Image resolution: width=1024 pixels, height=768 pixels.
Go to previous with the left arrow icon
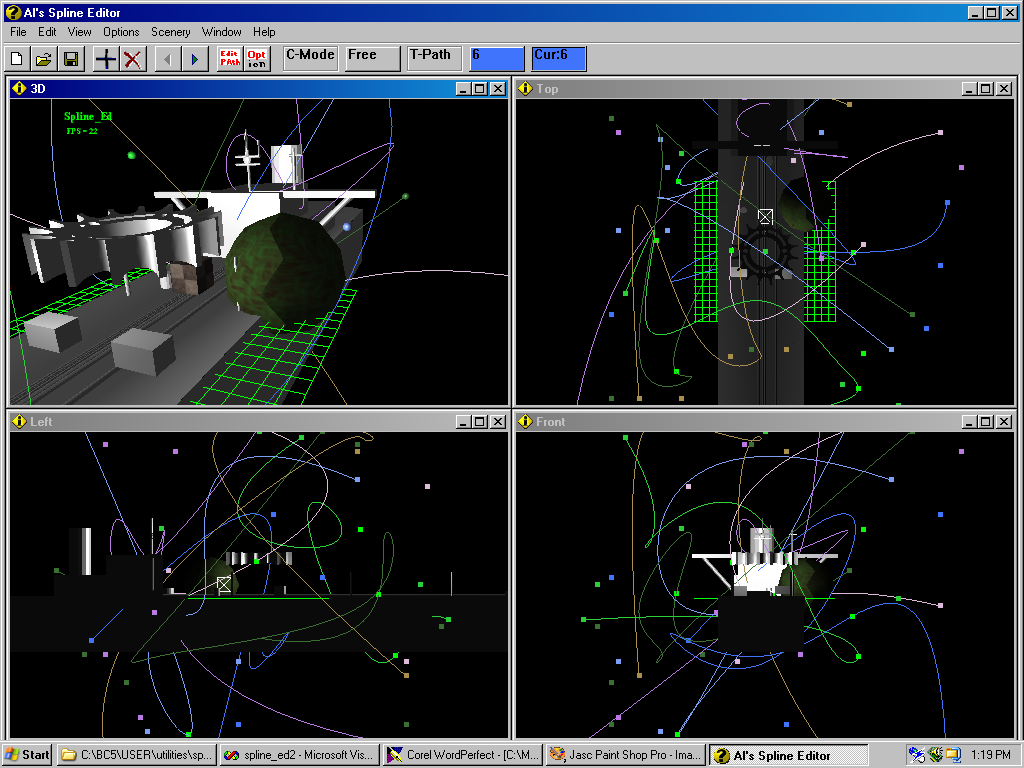tap(167, 59)
